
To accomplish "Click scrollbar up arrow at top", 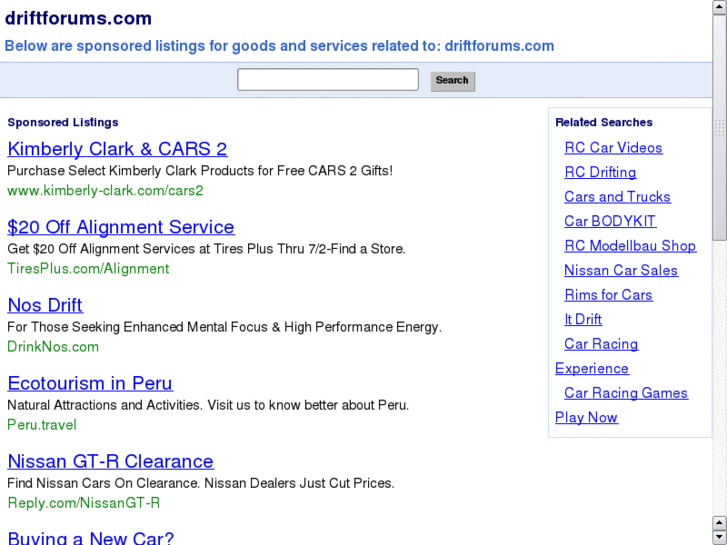I will 719,7.
